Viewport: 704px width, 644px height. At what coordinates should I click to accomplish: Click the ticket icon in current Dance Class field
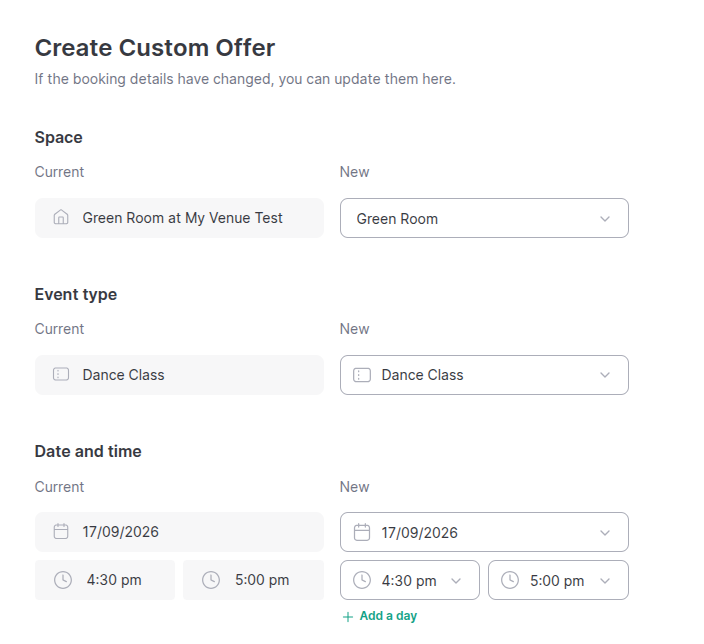tap(61, 374)
